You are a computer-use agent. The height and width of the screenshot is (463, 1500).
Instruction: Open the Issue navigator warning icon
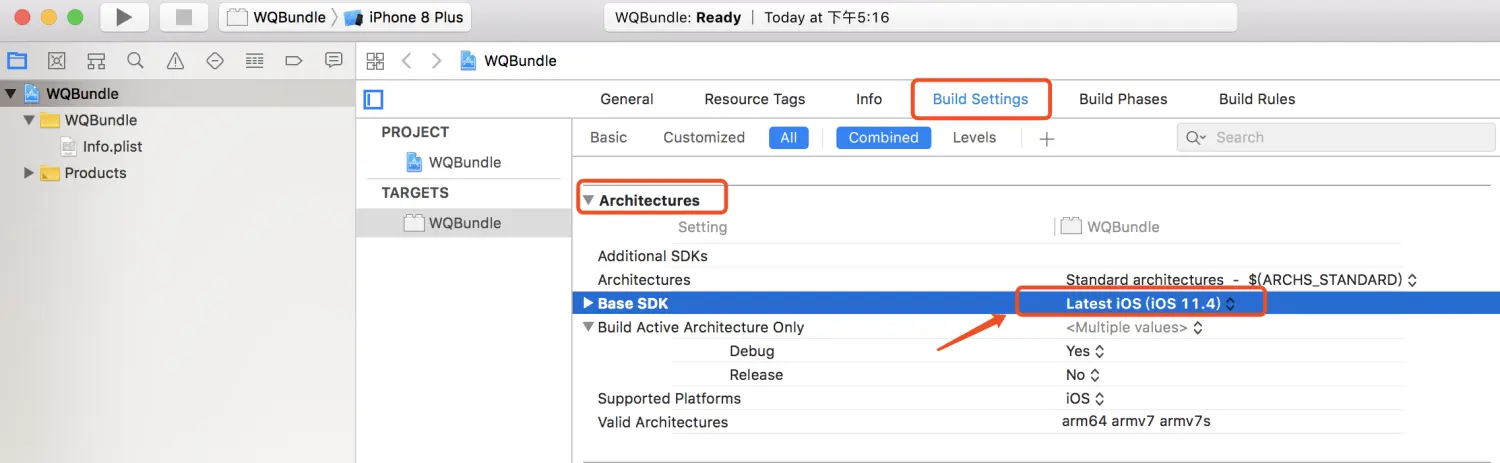(175, 61)
